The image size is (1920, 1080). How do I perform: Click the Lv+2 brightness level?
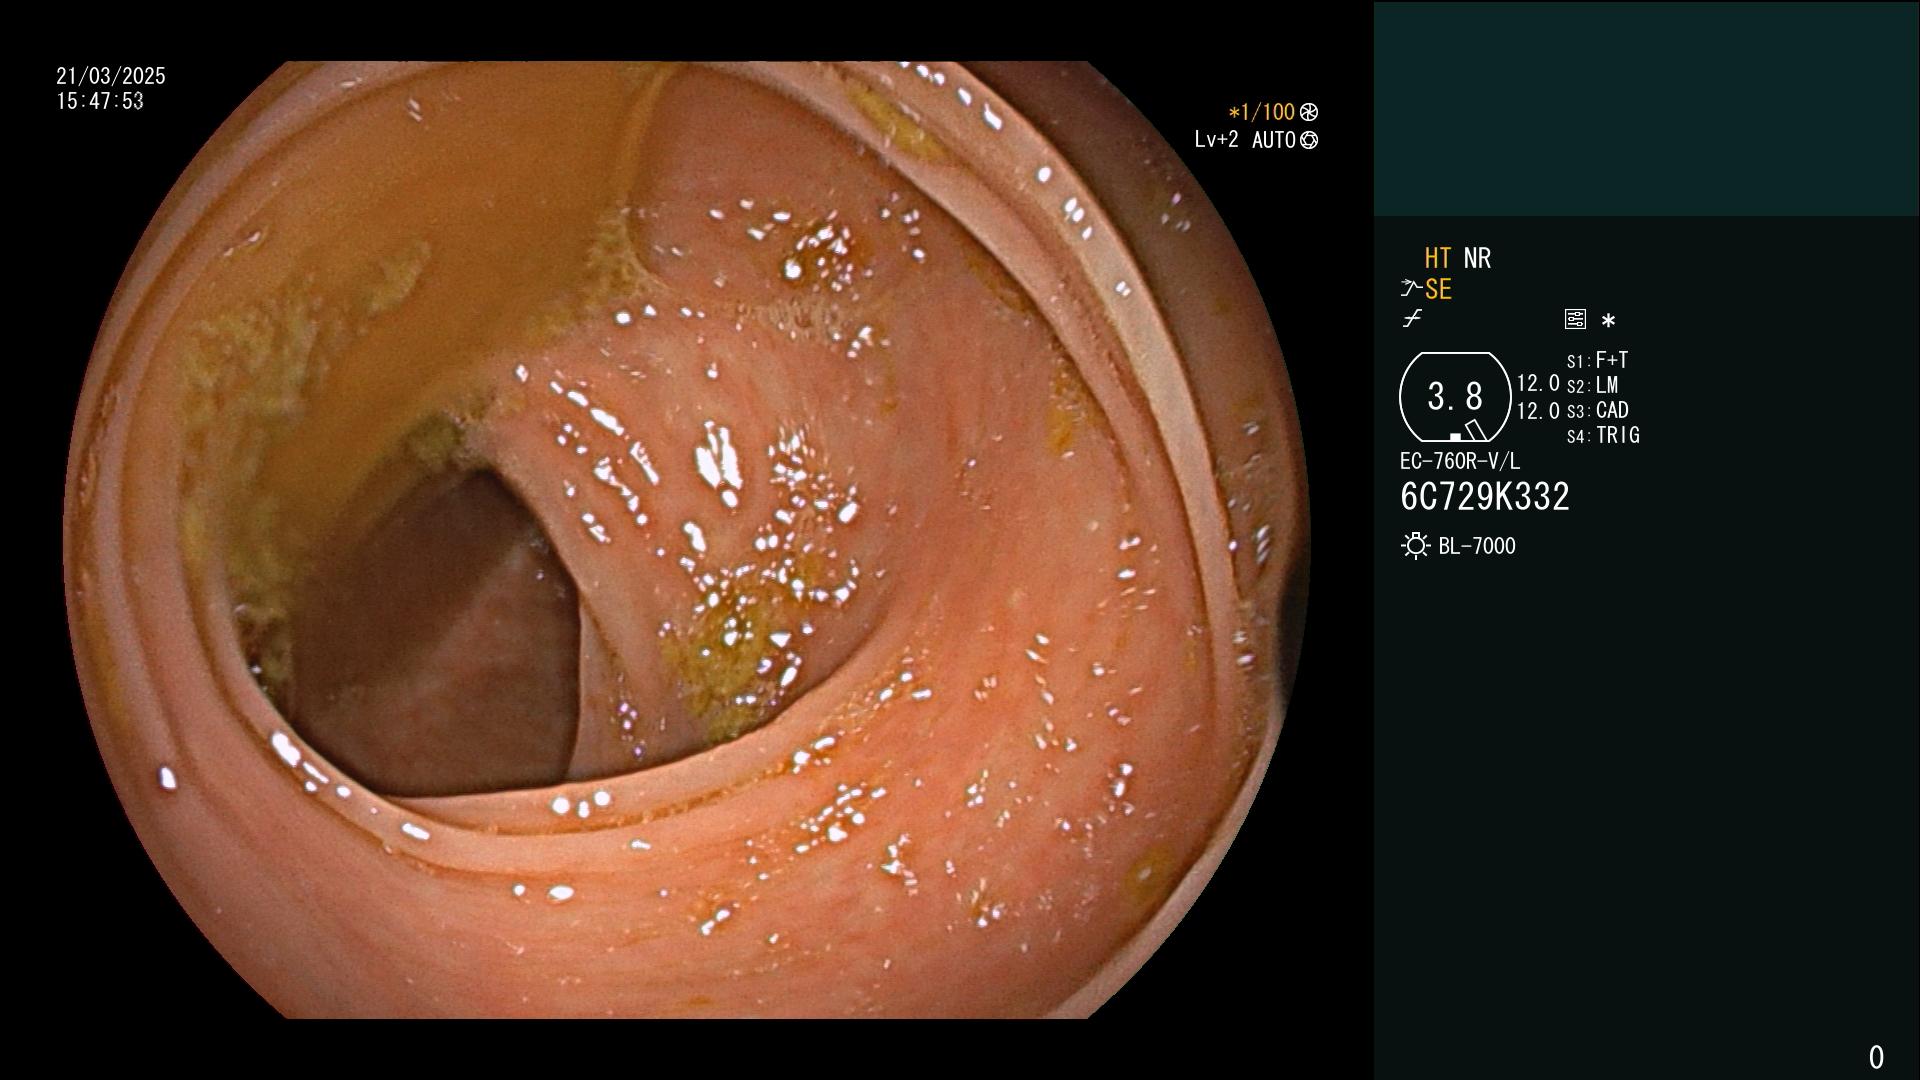click(1216, 140)
